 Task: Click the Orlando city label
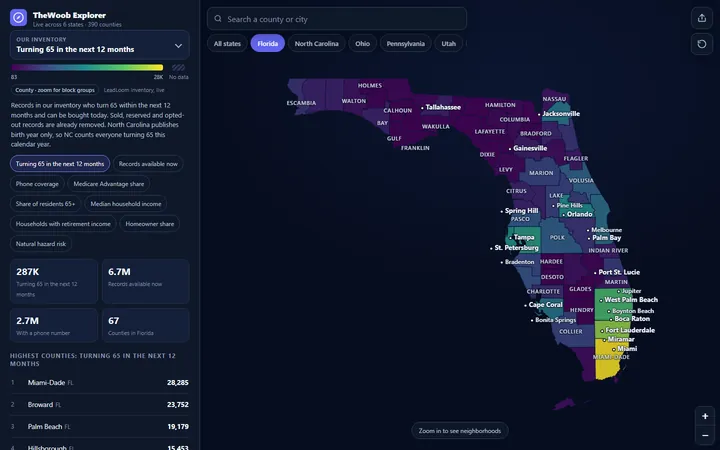[x=579, y=214]
